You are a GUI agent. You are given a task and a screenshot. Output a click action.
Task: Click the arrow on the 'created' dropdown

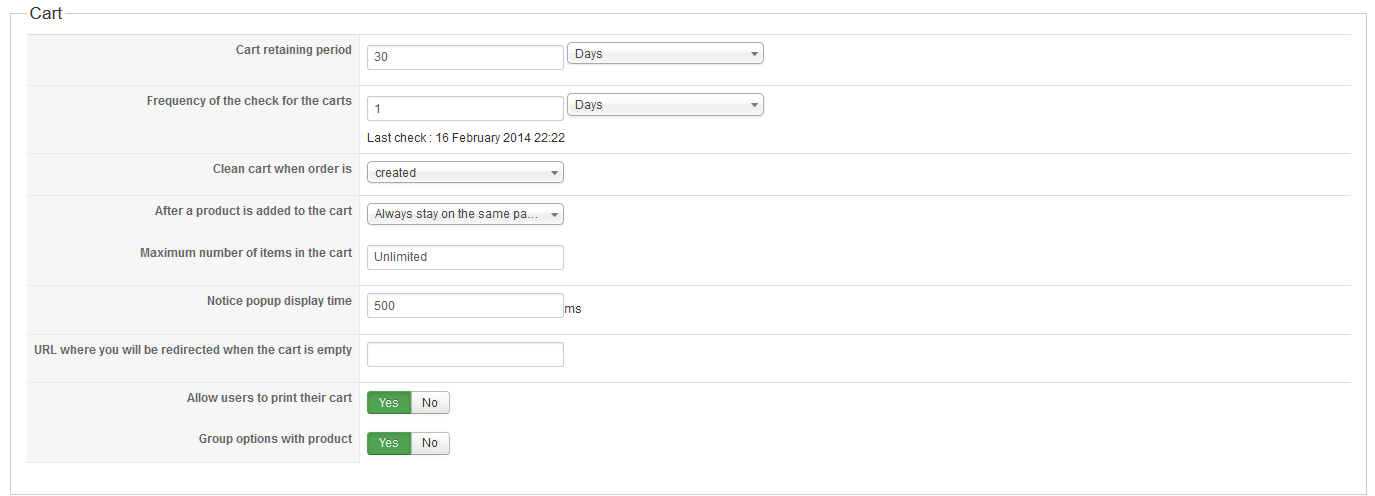pos(554,173)
